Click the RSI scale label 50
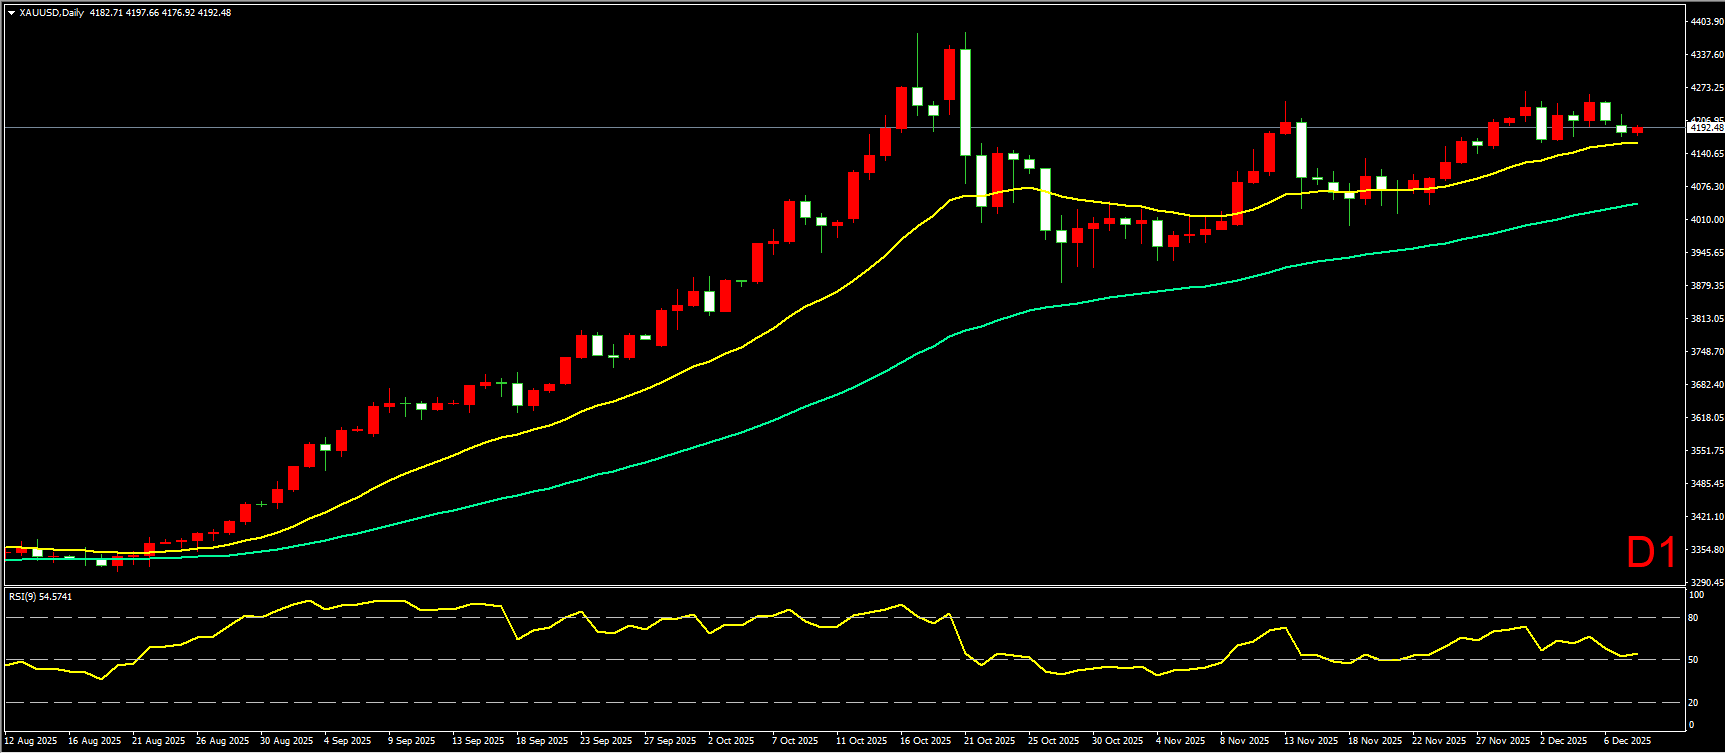This screenshot has height=754, width=1725. tap(1693, 660)
